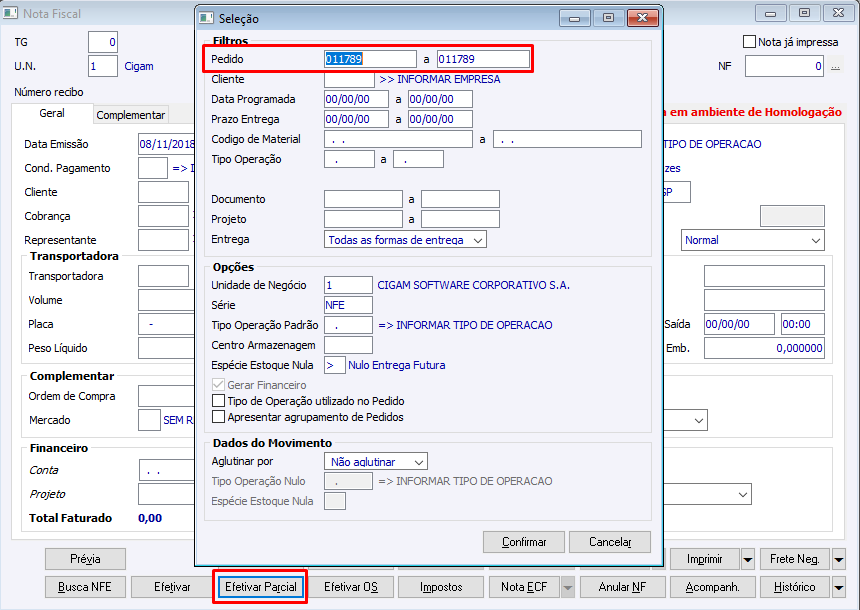Click the disabled Gerar Financeiro checkbox
The width and height of the screenshot is (860, 610).
click(x=218, y=385)
